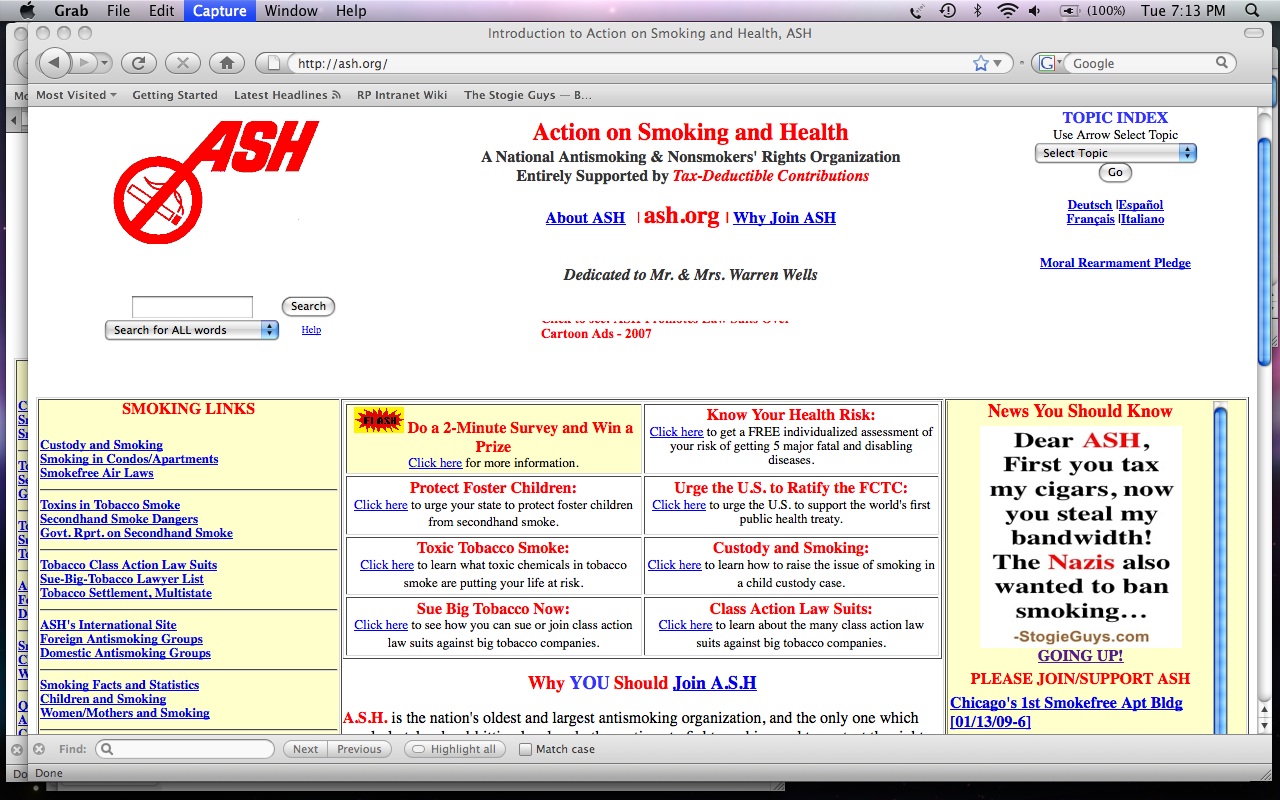Open the Edit menu
This screenshot has height=800, width=1280.
[161, 11]
